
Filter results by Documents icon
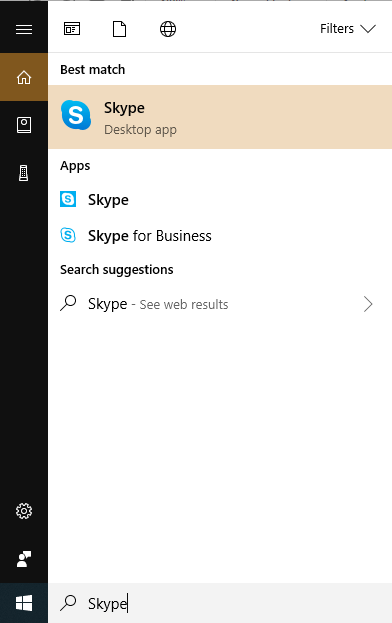click(x=120, y=29)
